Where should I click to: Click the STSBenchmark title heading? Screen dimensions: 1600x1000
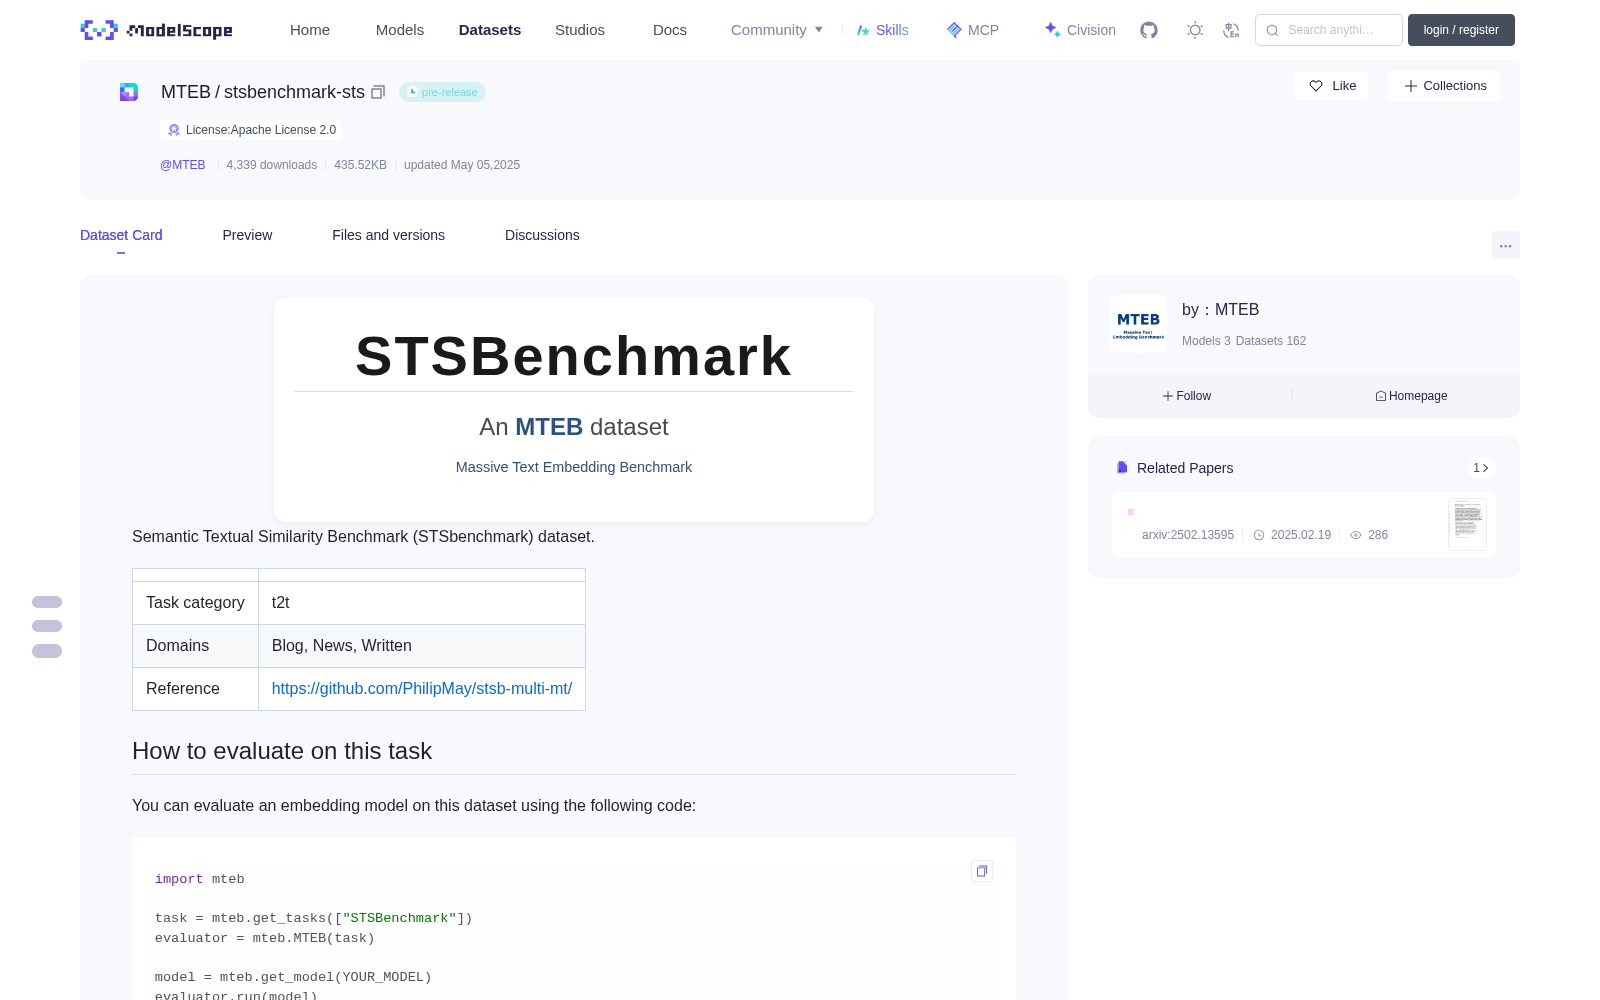[x=574, y=356]
